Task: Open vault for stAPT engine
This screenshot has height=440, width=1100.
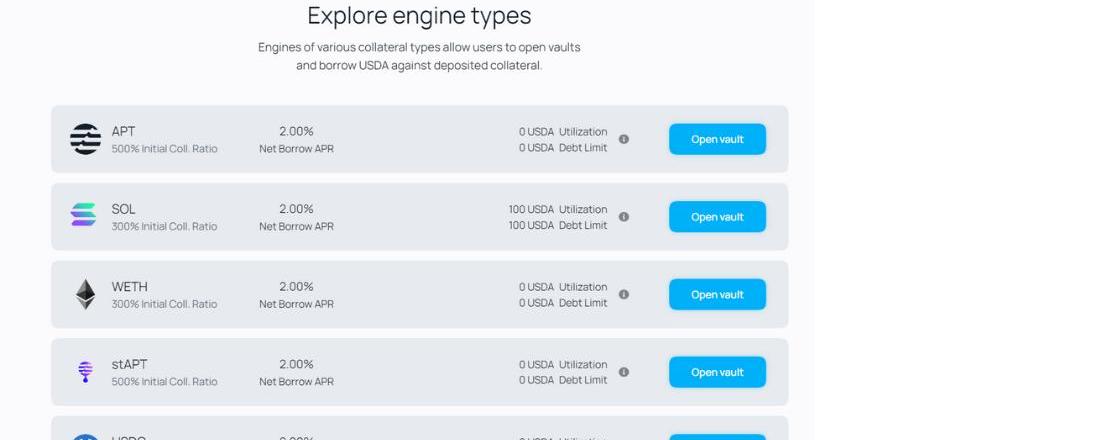Action: [x=717, y=372]
